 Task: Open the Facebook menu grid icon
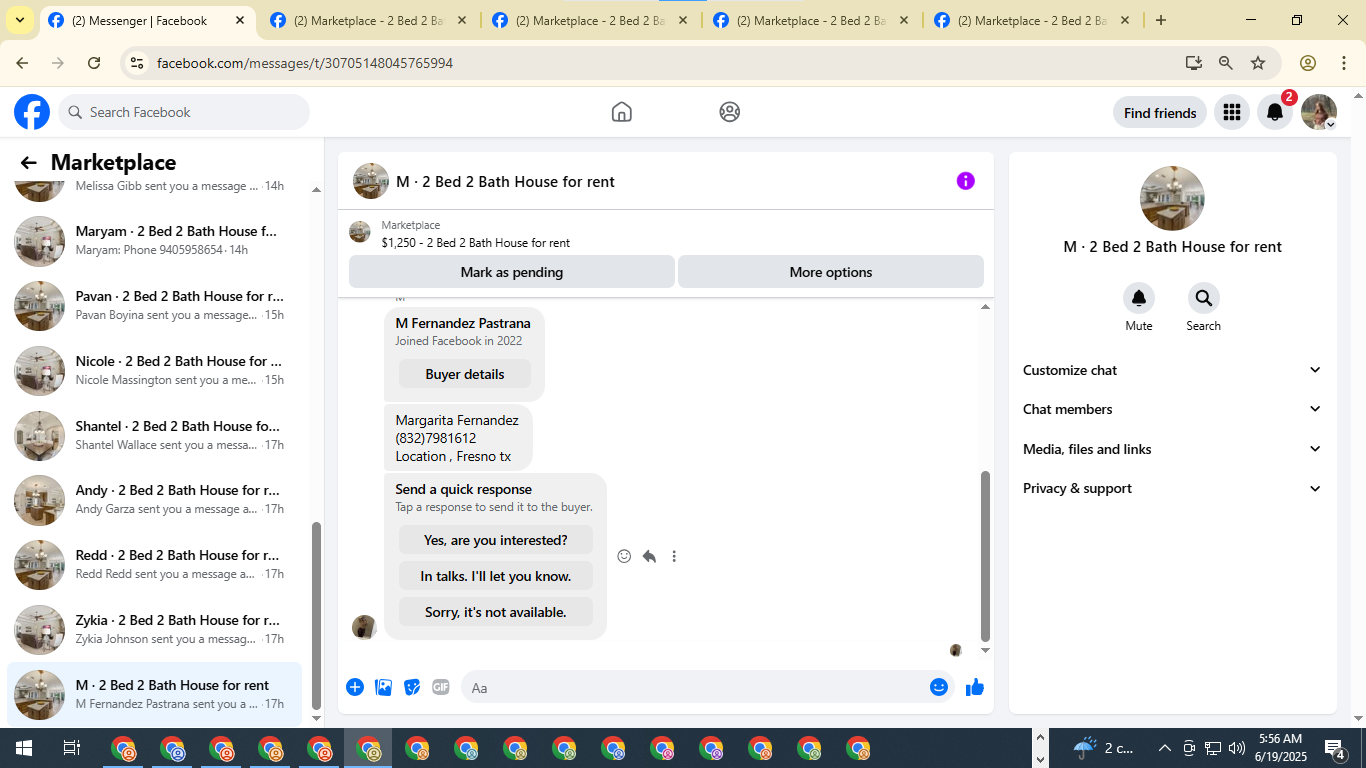[x=1232, y=113]
